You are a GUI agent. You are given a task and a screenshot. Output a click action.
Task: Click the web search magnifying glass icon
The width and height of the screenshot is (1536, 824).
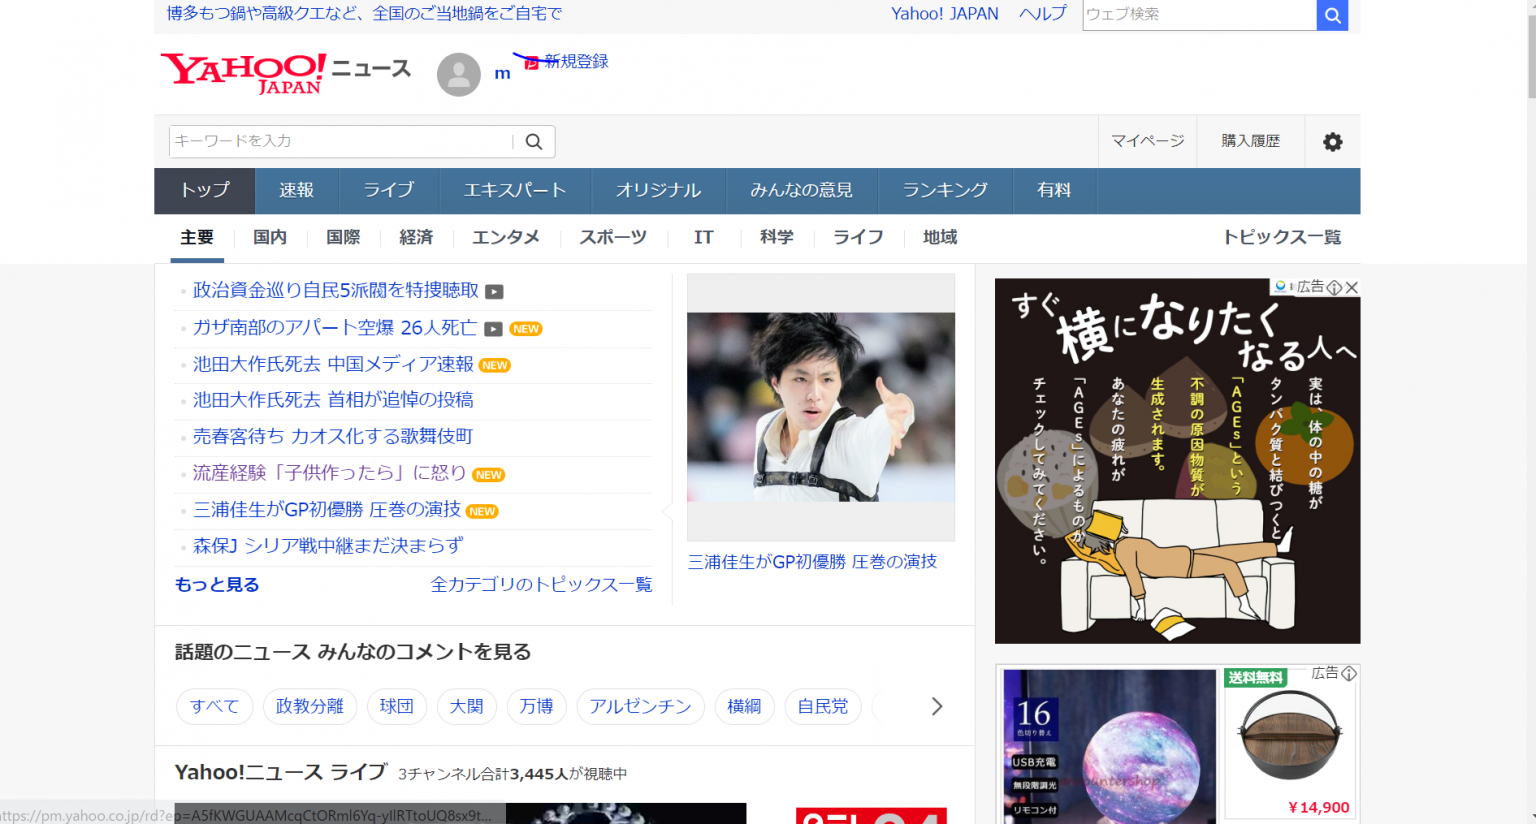tap(1332, 15)
